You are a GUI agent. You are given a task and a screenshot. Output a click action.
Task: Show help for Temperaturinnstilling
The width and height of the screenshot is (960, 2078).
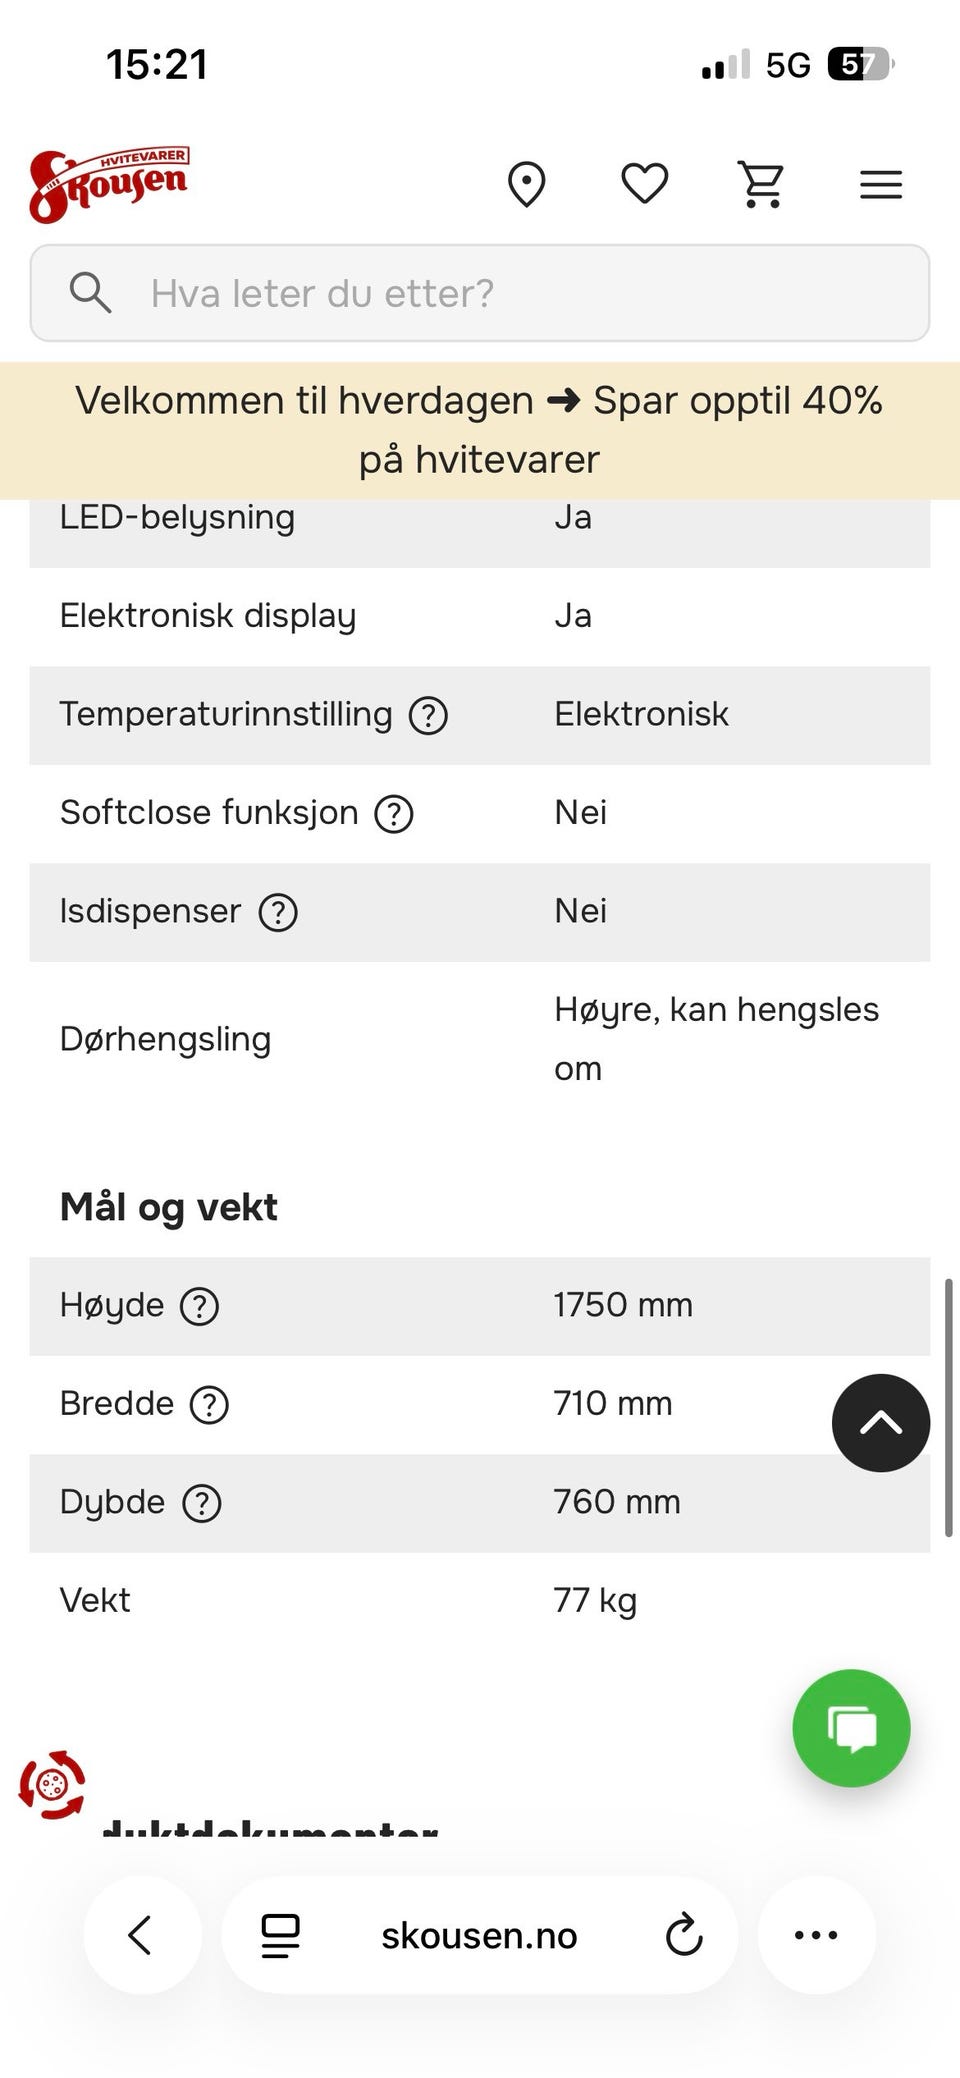[428, 715]
